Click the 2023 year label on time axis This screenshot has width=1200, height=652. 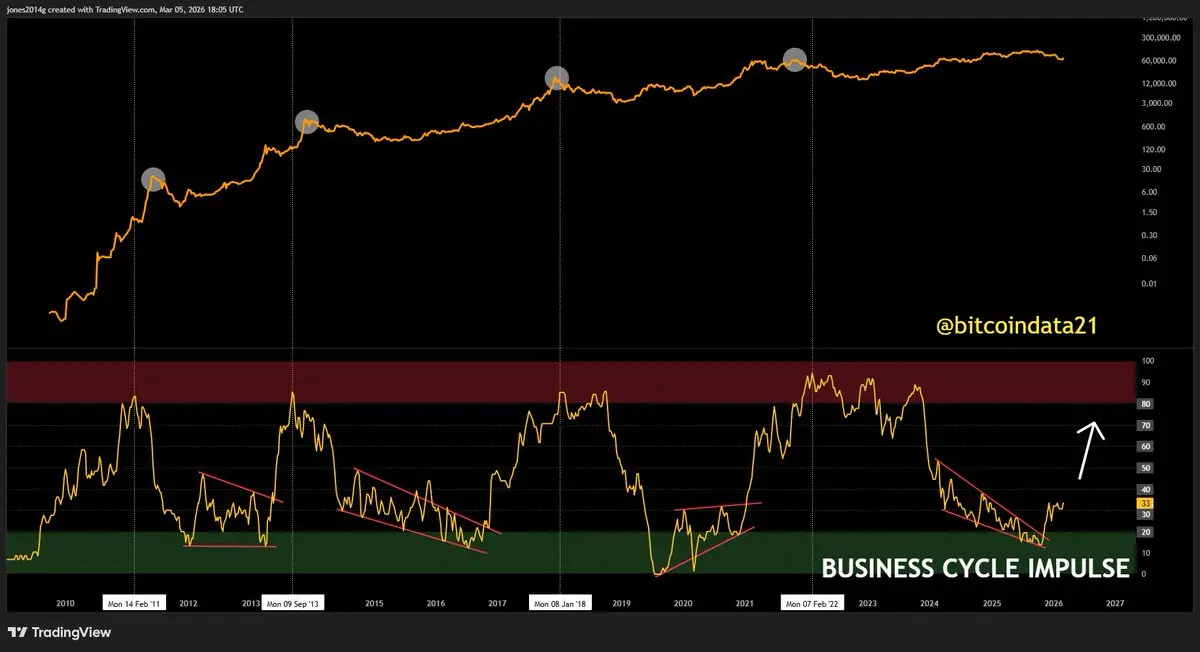pos(868,603)
